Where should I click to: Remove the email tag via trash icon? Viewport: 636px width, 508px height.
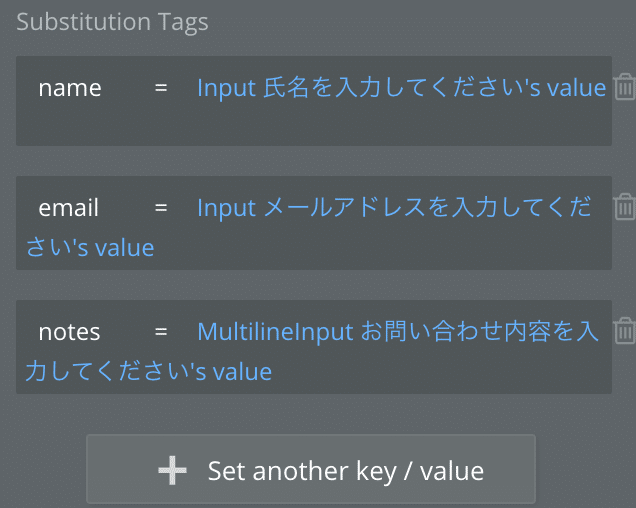[x=624, y=207]
